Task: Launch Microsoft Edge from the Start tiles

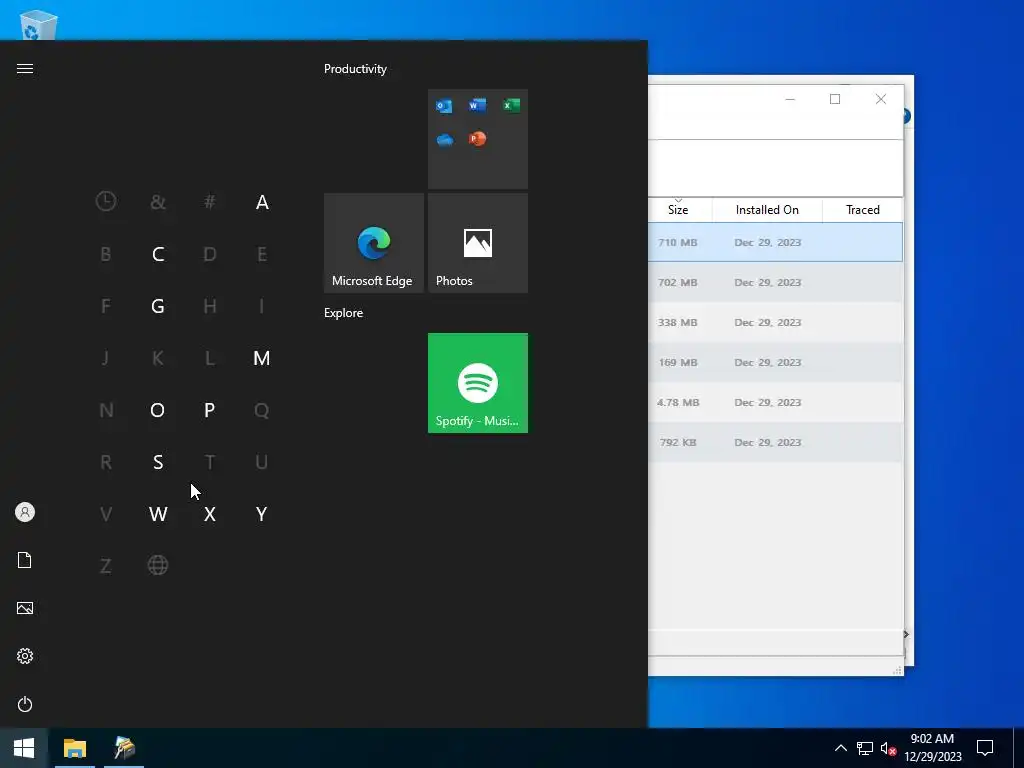Action: pyautogui.click(x=374, y=243)
